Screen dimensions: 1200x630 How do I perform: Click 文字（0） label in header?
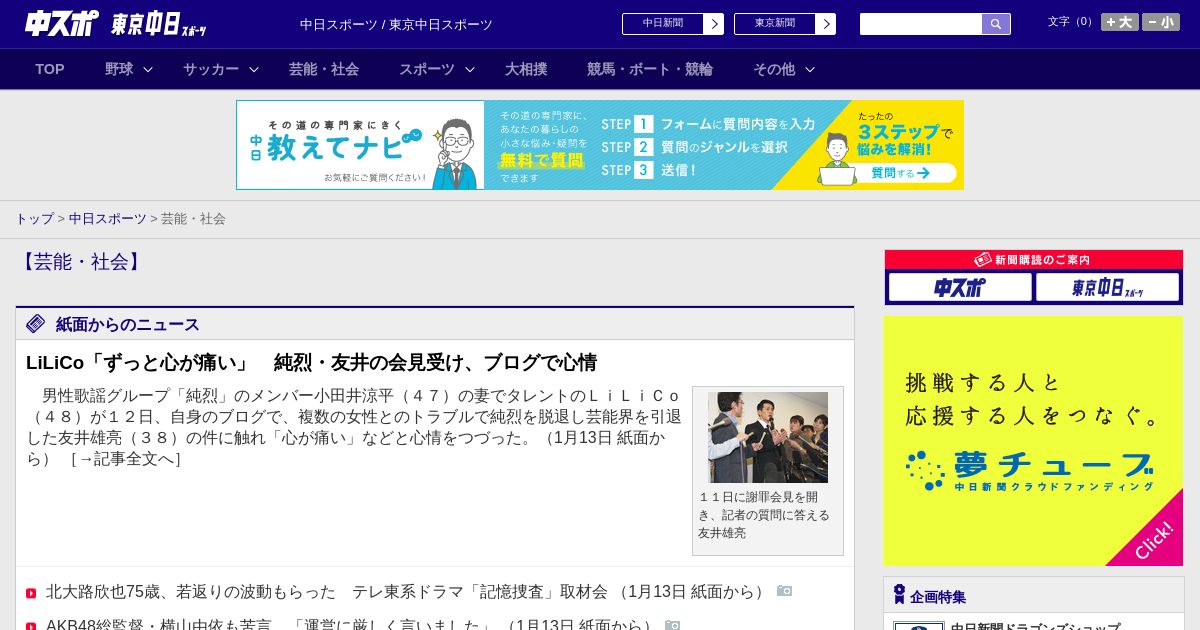1071,22
